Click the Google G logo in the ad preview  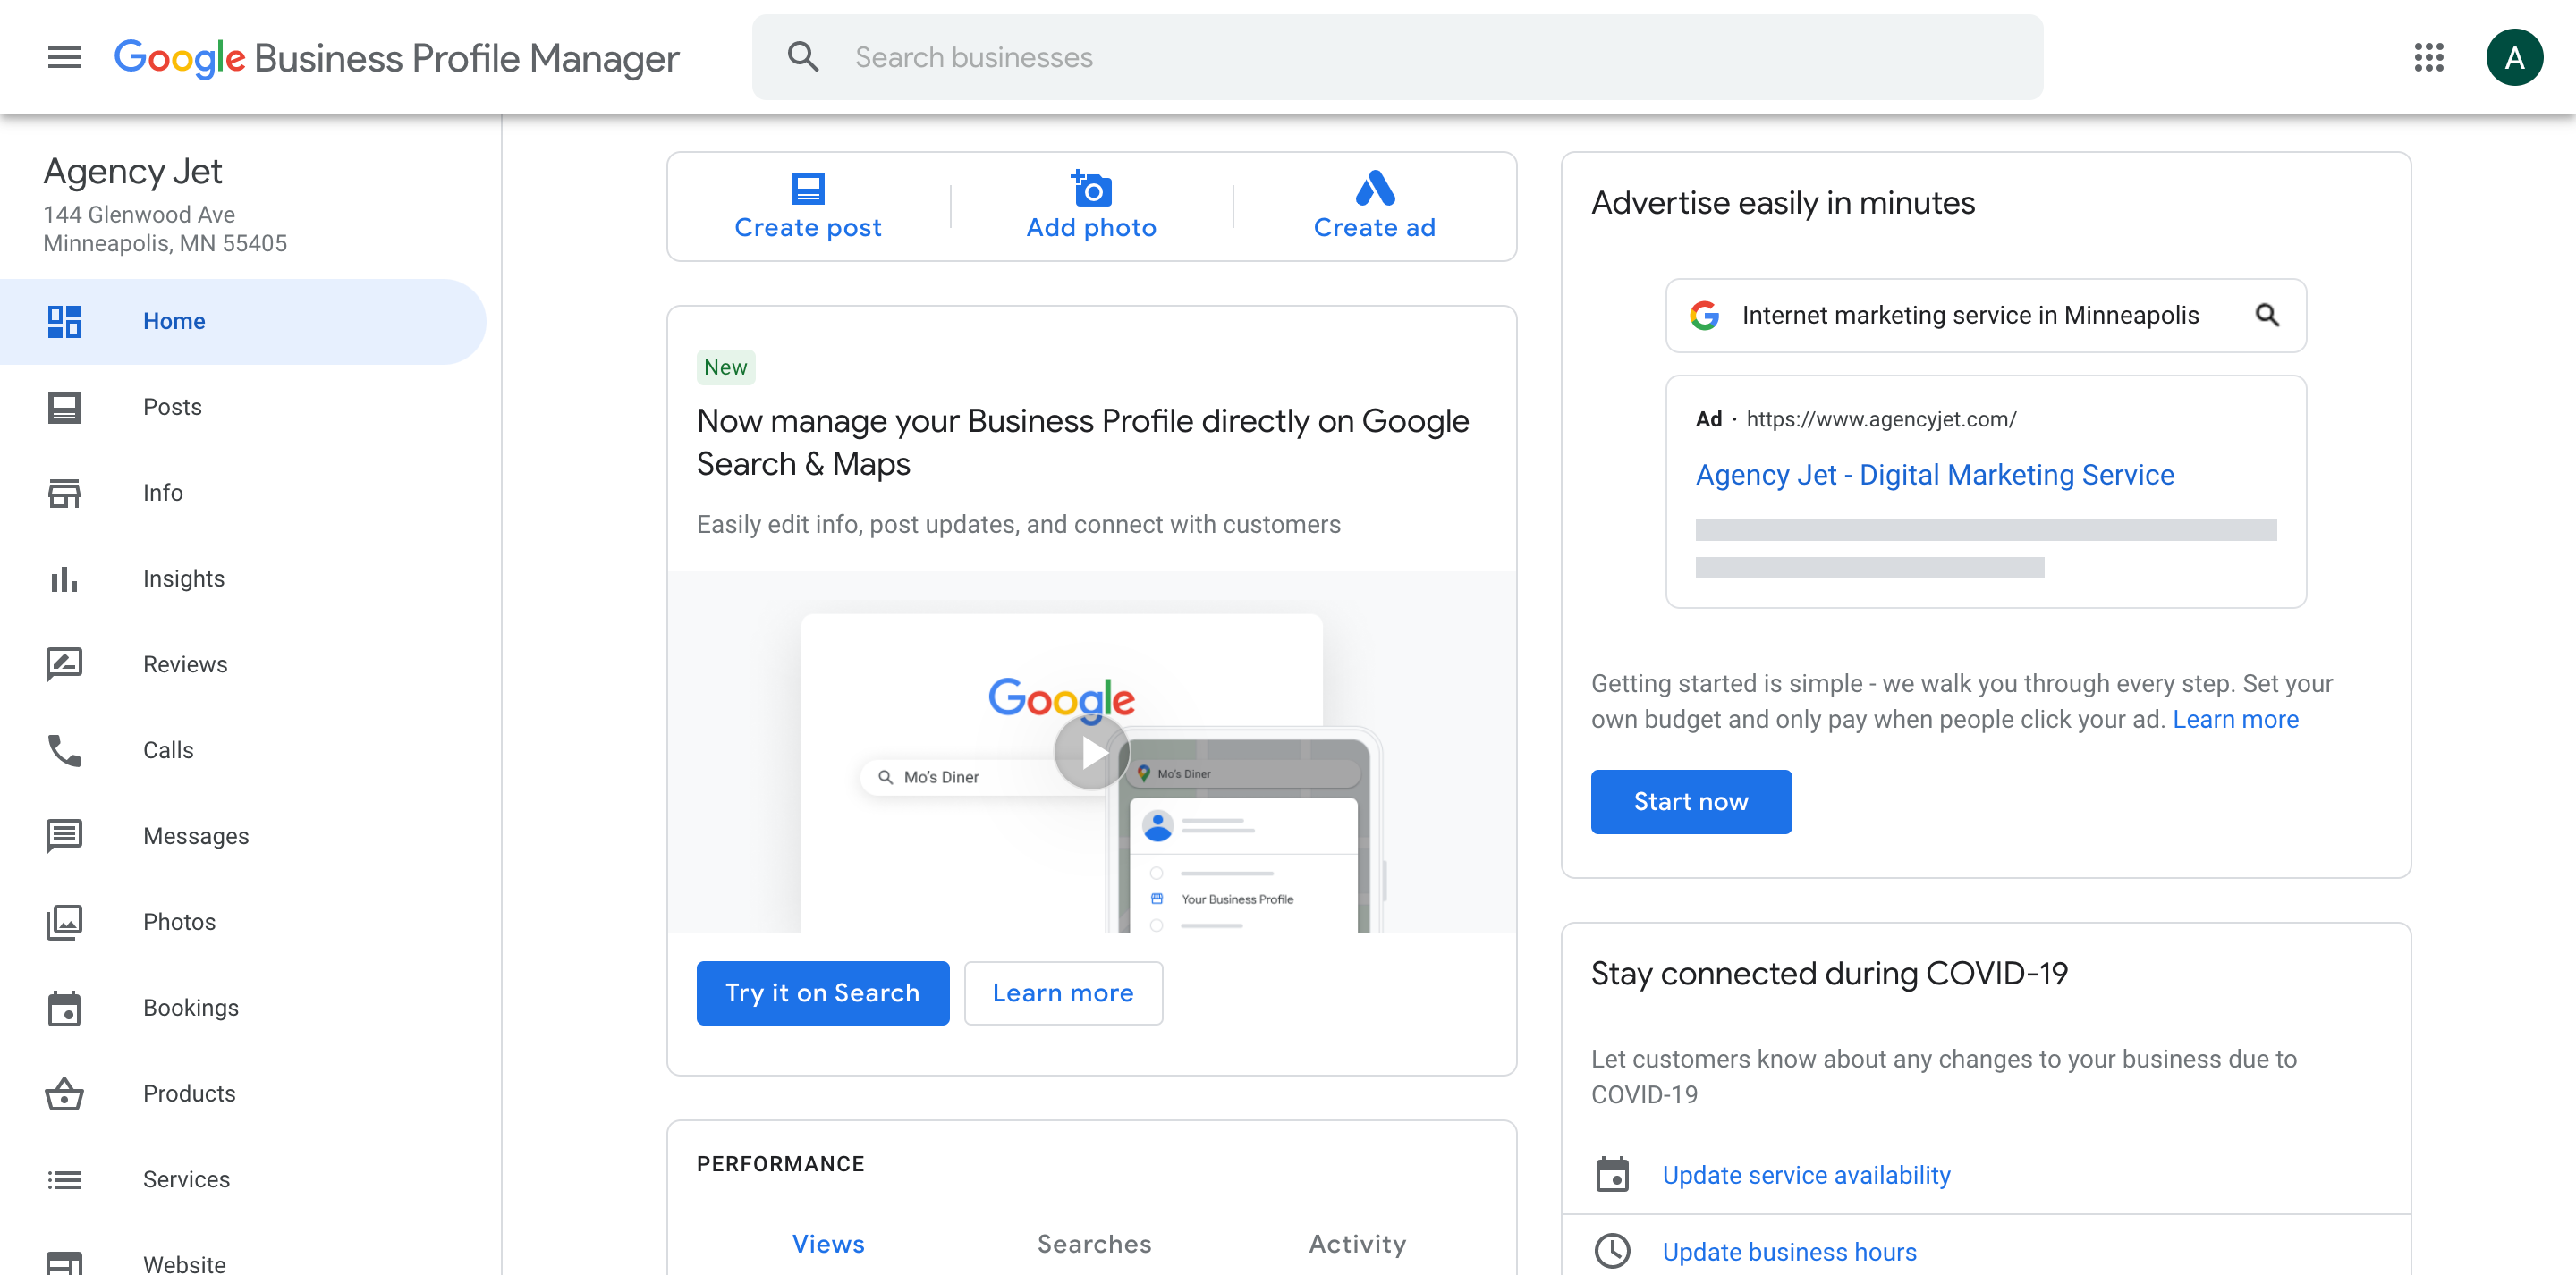coord(1705,315)
